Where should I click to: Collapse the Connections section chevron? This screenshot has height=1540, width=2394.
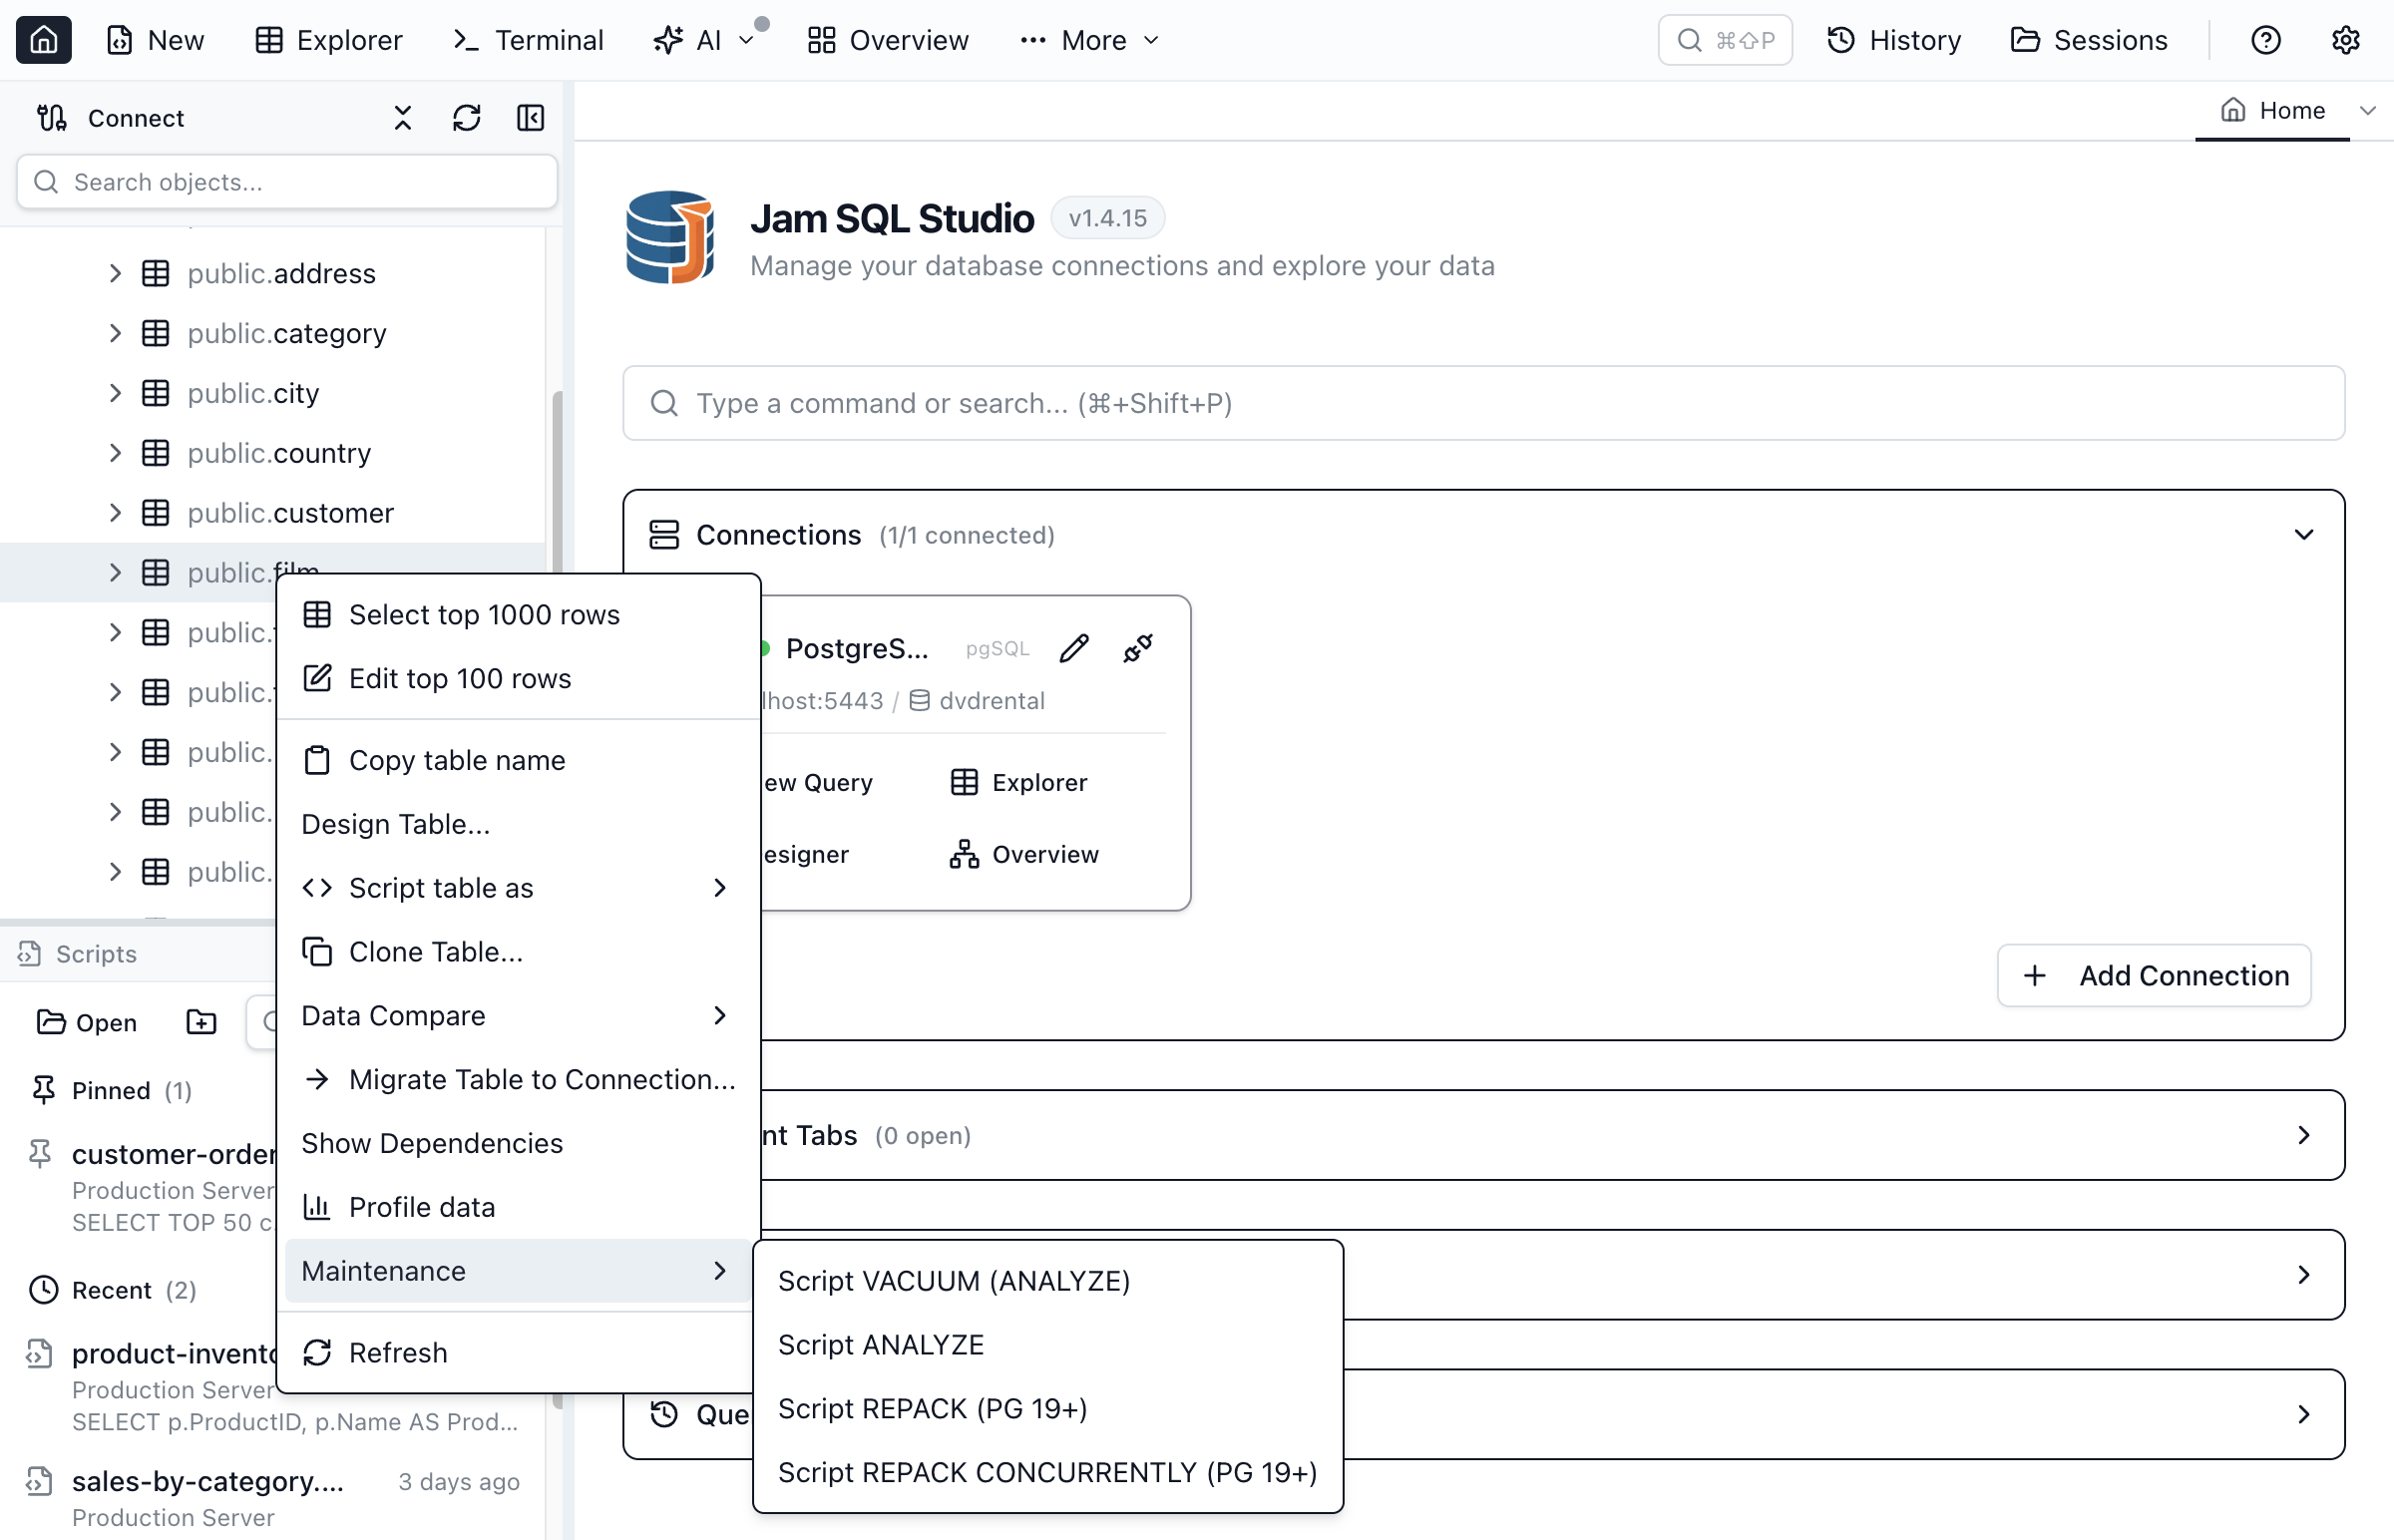(2304, 535)
